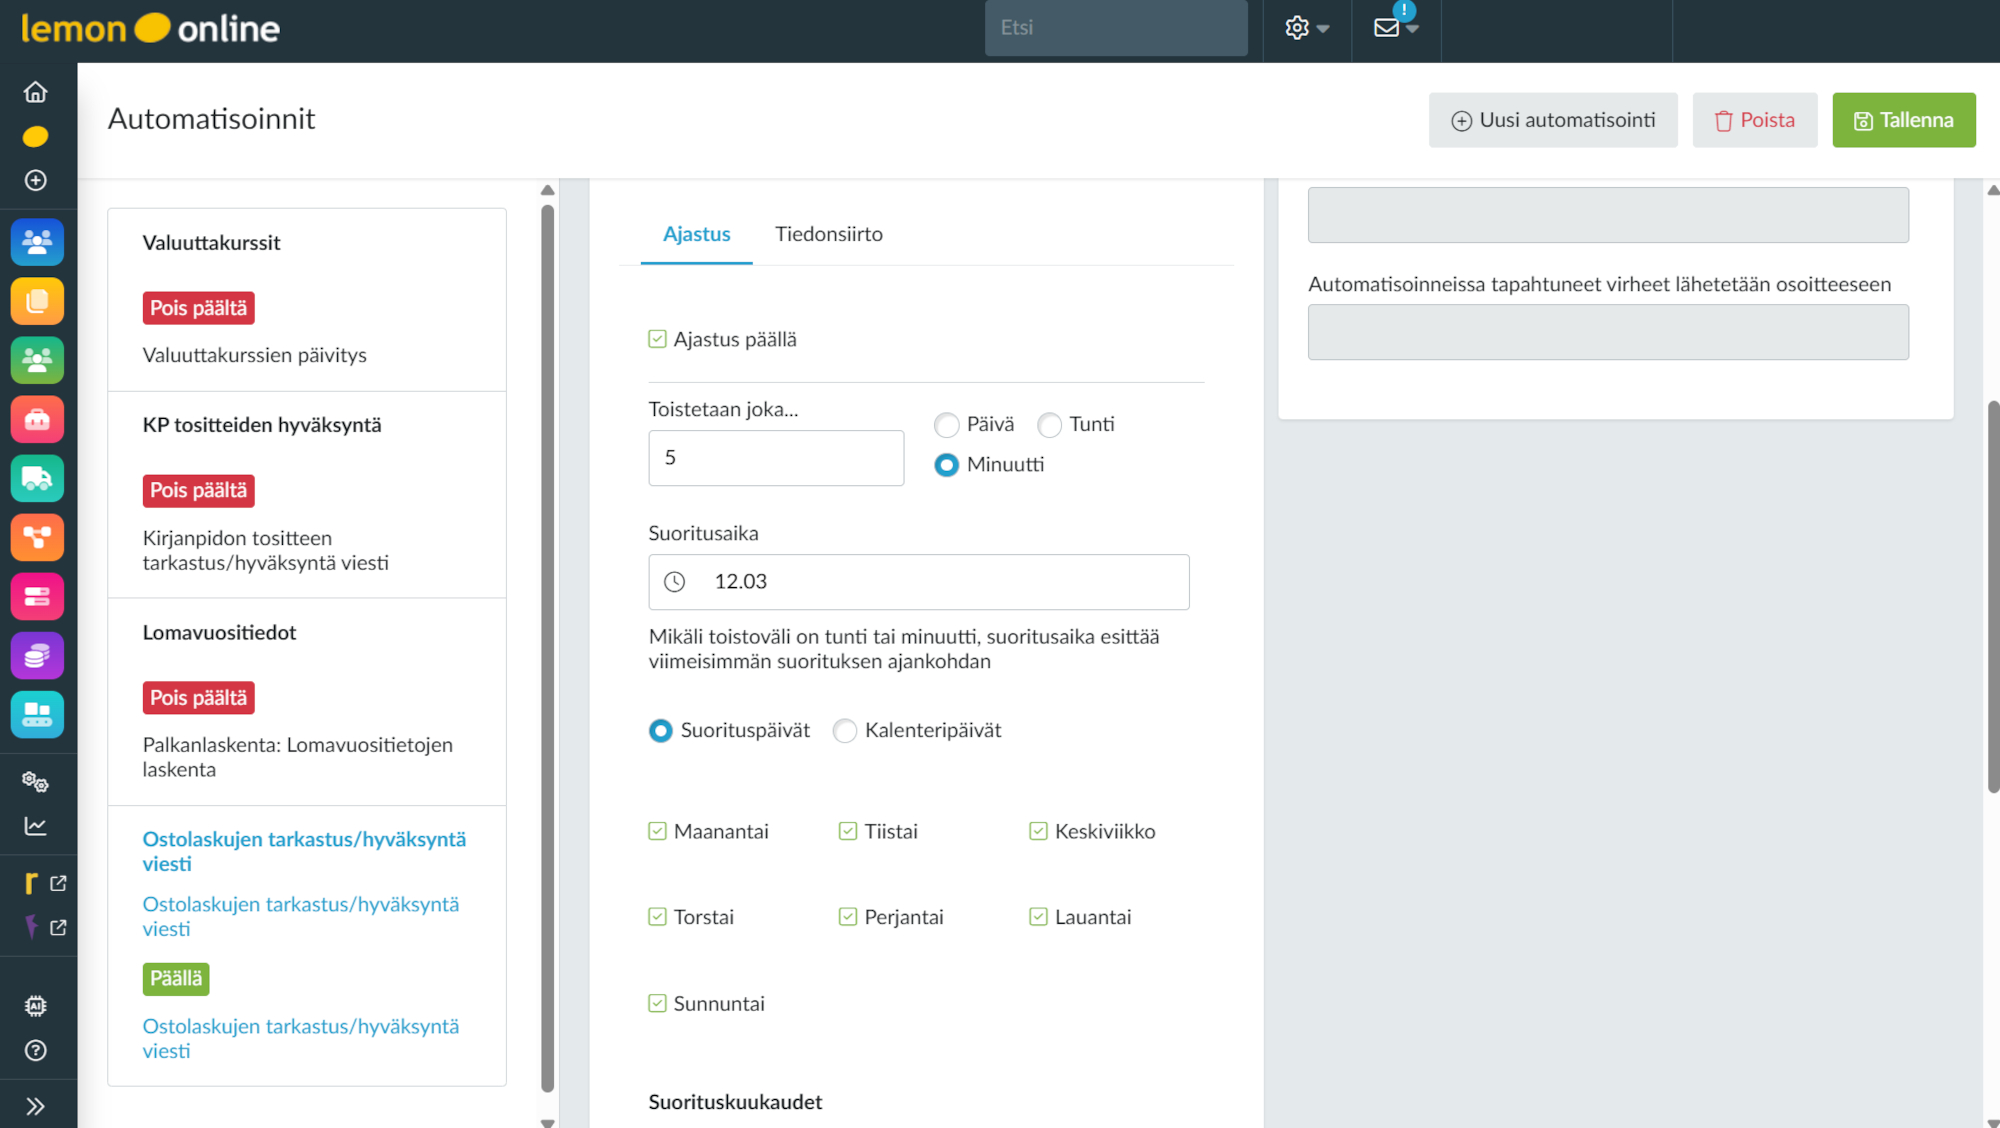
Task: Open the purple coins stack icon
Action: (37, 656)
